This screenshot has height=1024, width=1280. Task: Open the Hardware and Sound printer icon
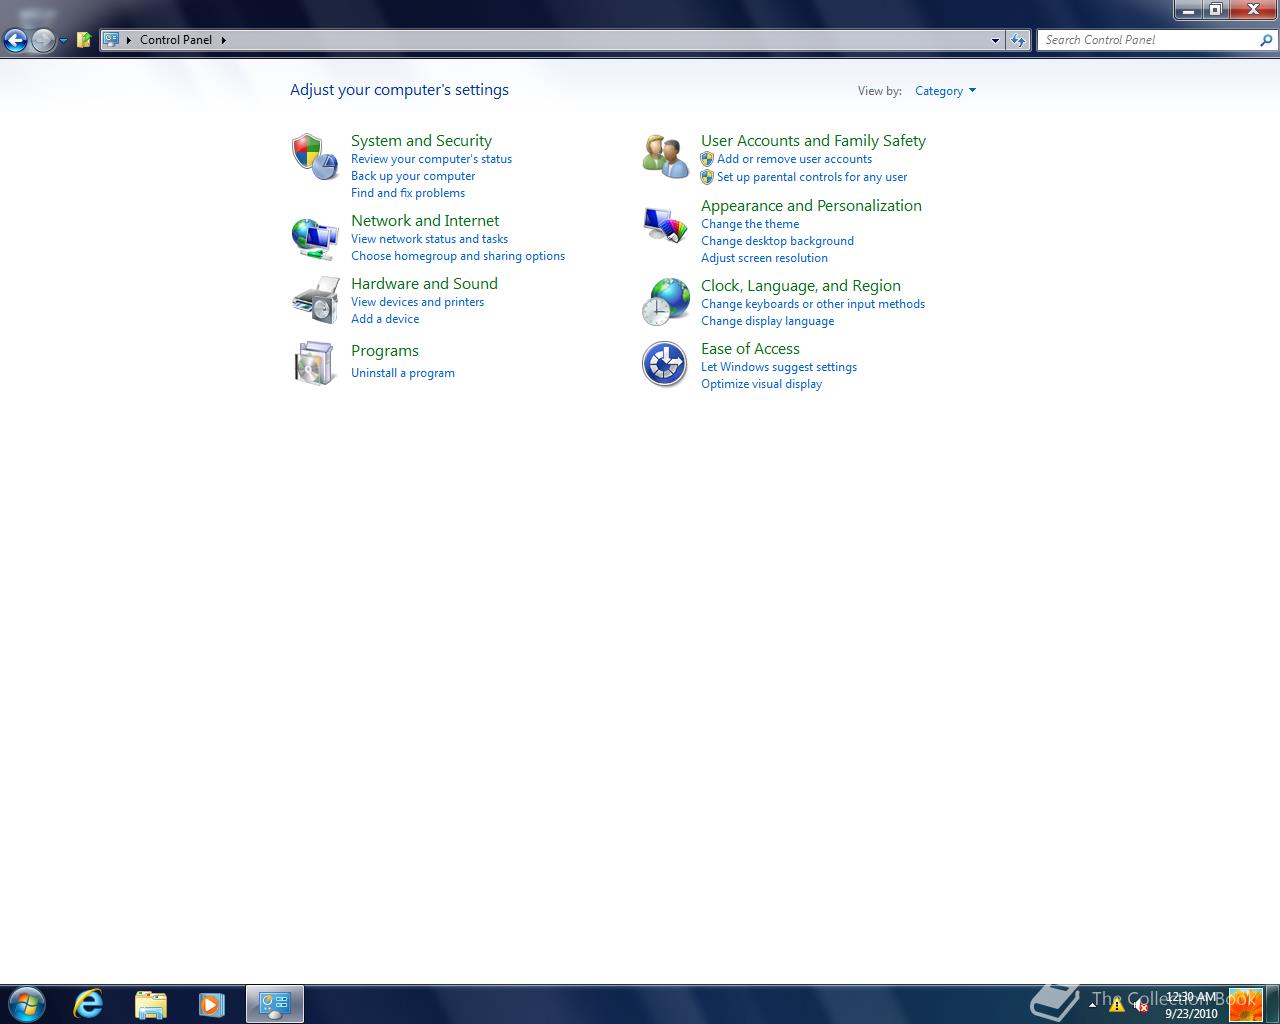coord(315,300)
